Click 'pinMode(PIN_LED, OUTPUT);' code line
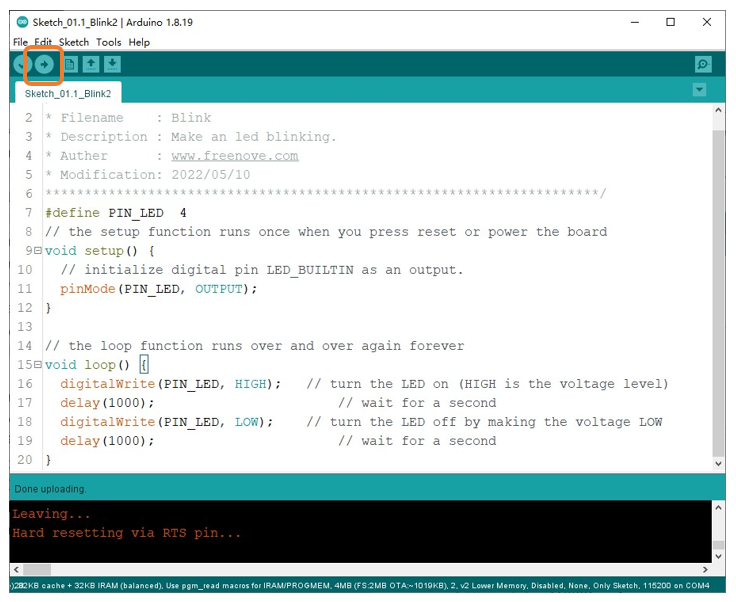Viewport: 736px width, 602px height. [159, 289]
